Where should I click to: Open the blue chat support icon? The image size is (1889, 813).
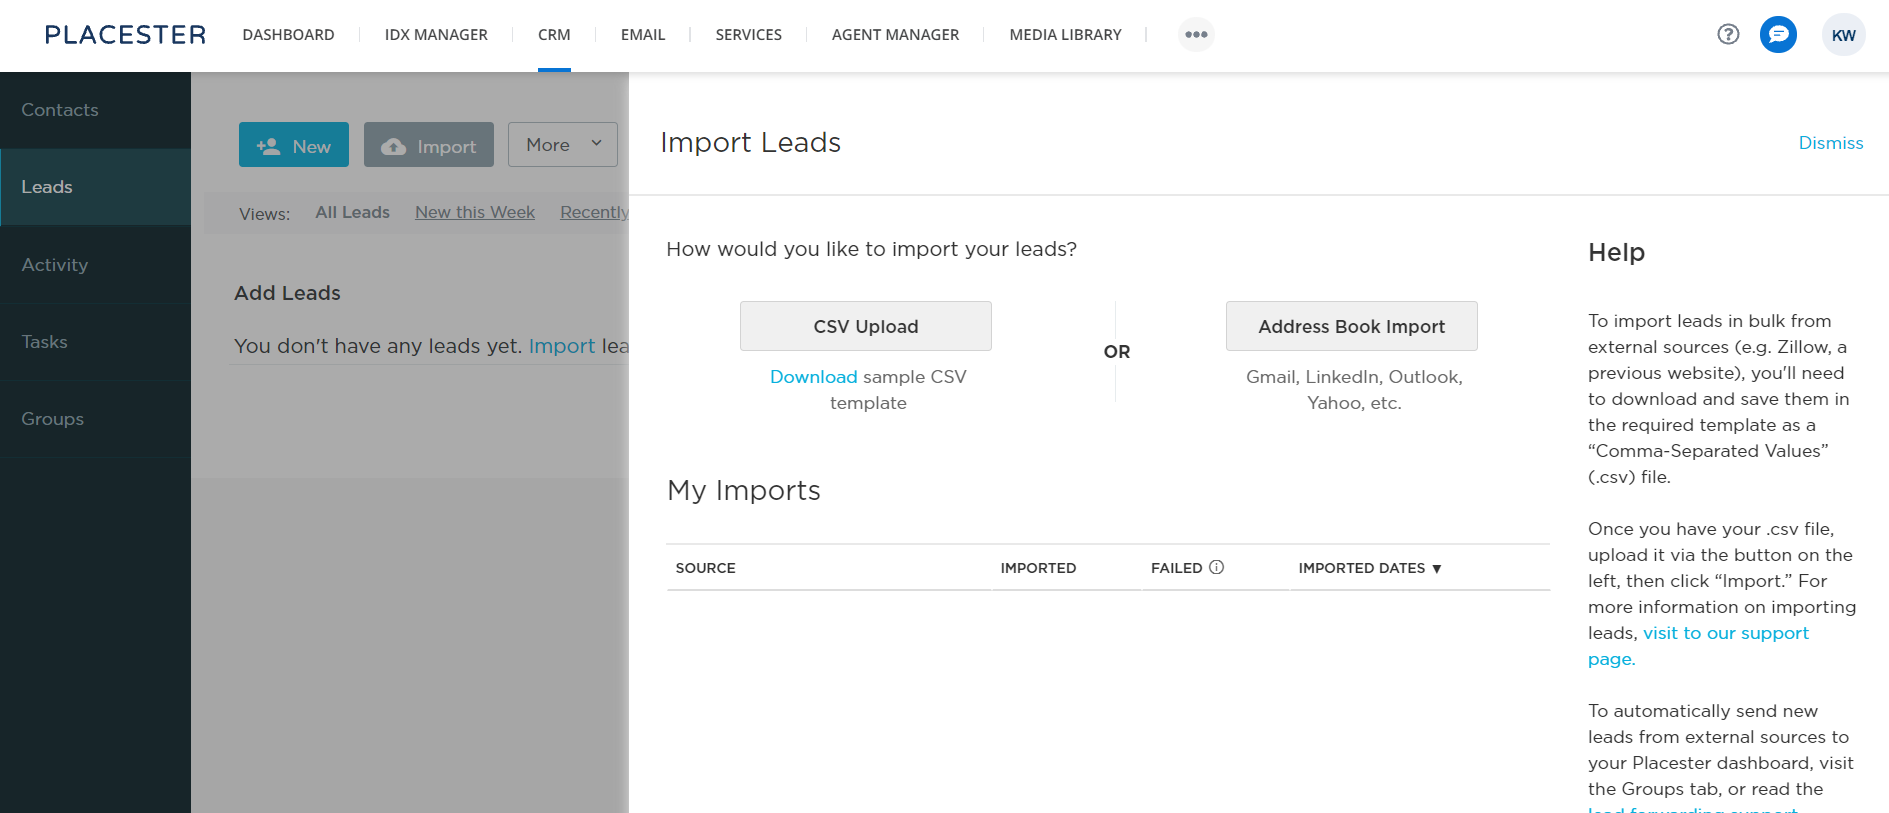click(1778, 35)
